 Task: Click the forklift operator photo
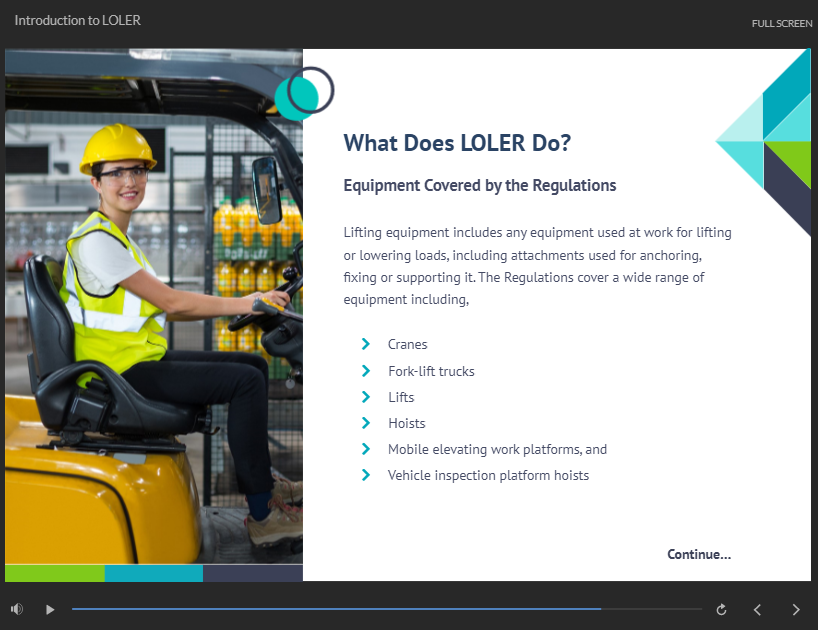coord(154,310)
